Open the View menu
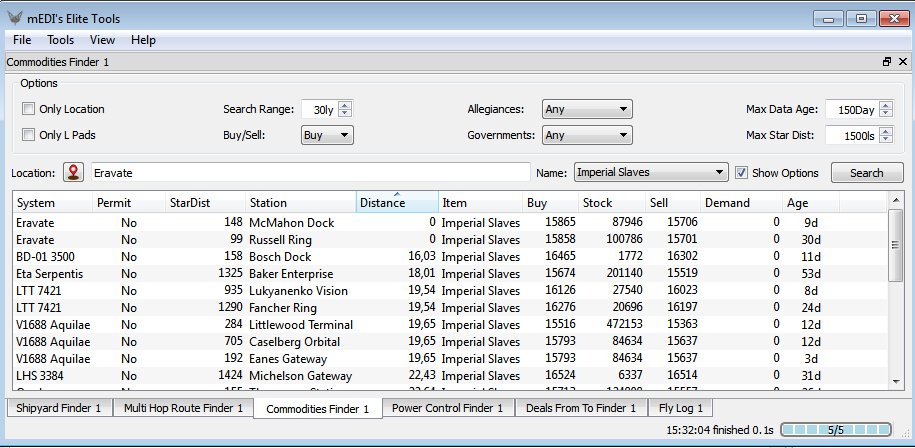The image size is (915, 448). (x=102, y=40)
